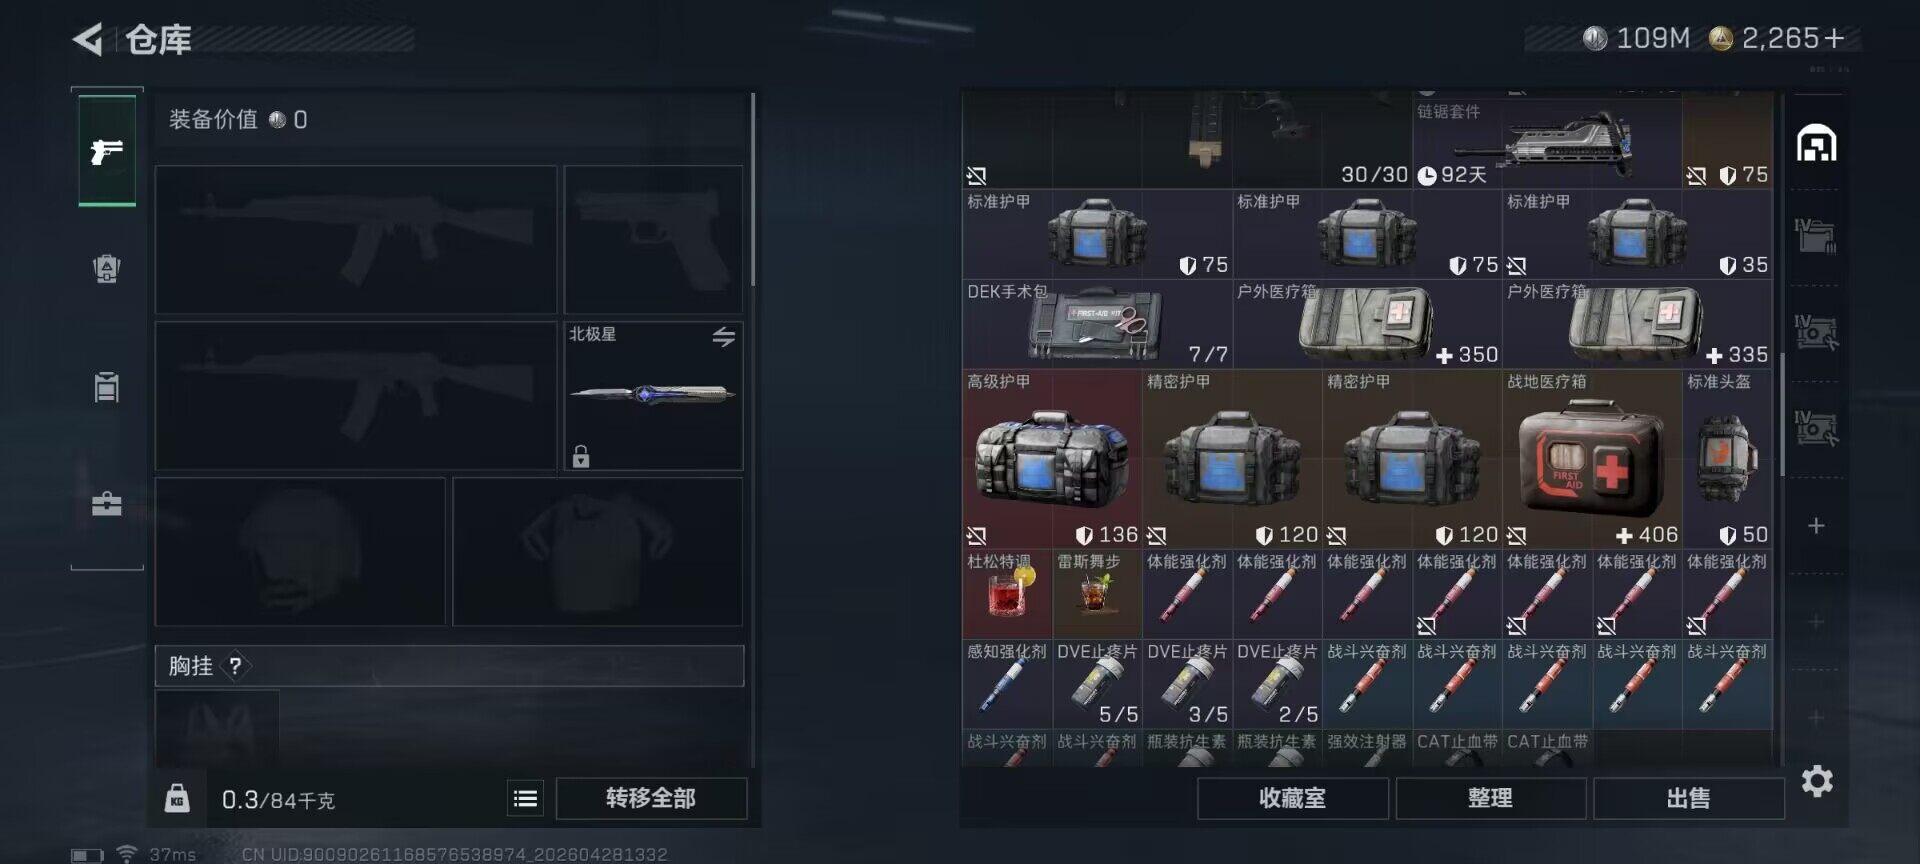
Task: Add currency with the plus next to 2,265
Action: (1834, 38)
